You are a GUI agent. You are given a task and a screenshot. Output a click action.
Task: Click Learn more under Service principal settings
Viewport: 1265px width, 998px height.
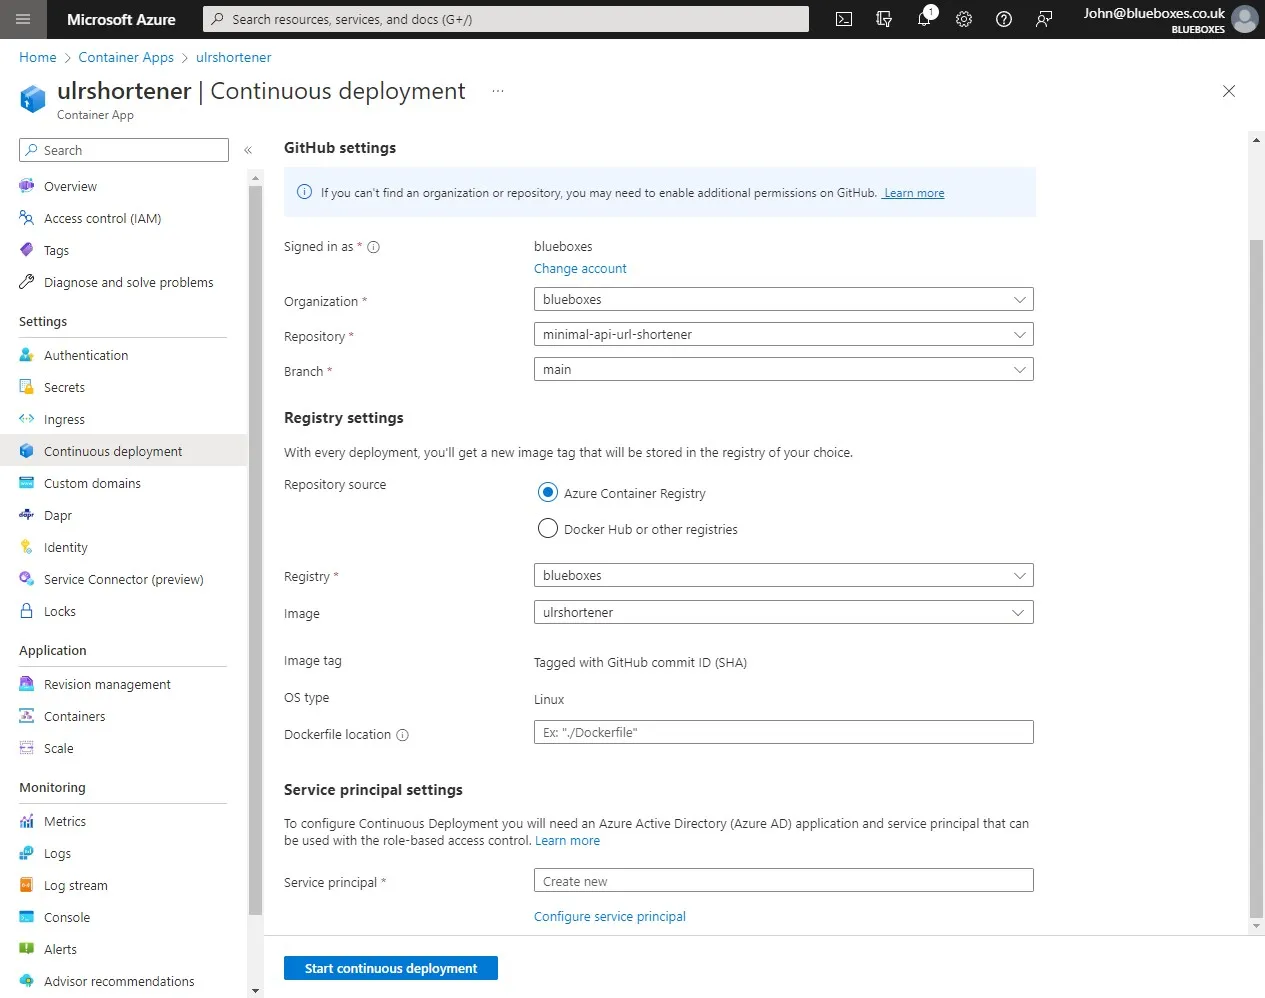[567, 841]
